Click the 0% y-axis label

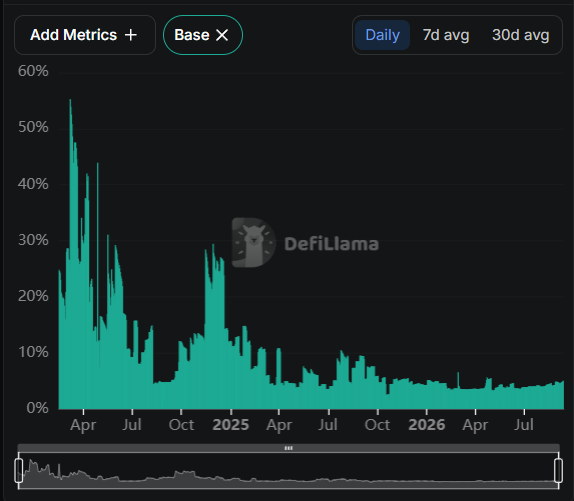click(x=37, y=408)
